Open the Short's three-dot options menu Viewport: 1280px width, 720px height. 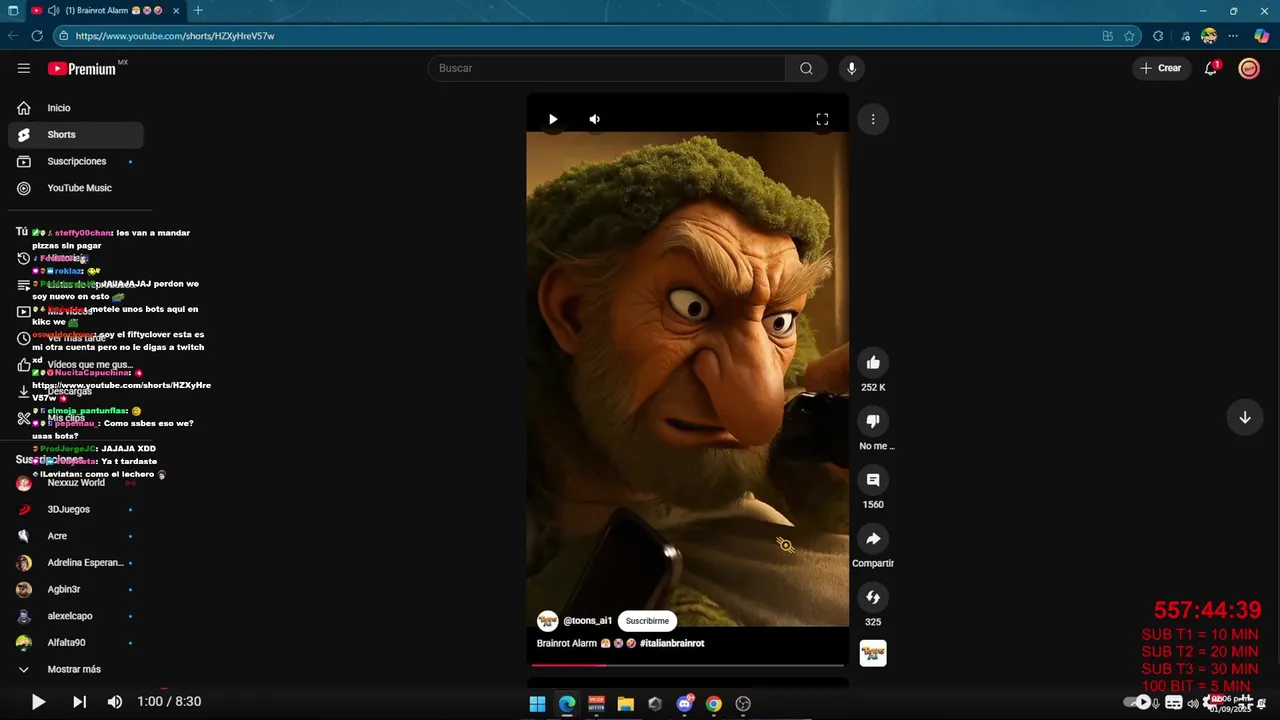[873, 119]
